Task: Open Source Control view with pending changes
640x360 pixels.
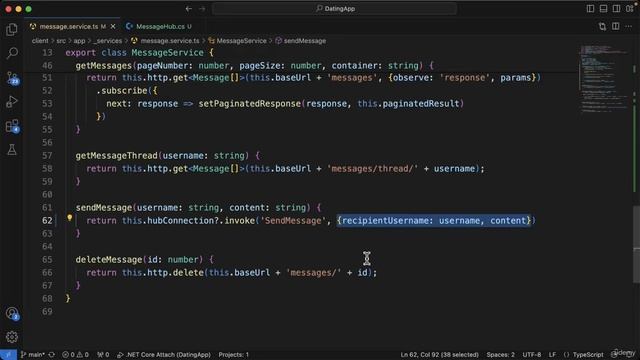Action: [12, 78]
